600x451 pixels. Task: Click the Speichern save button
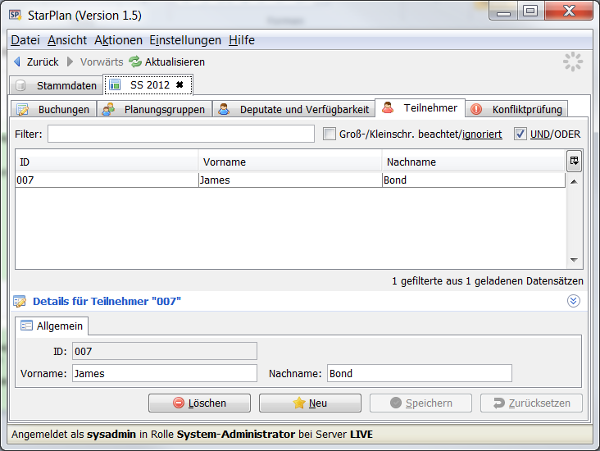[x=421, y=403]
